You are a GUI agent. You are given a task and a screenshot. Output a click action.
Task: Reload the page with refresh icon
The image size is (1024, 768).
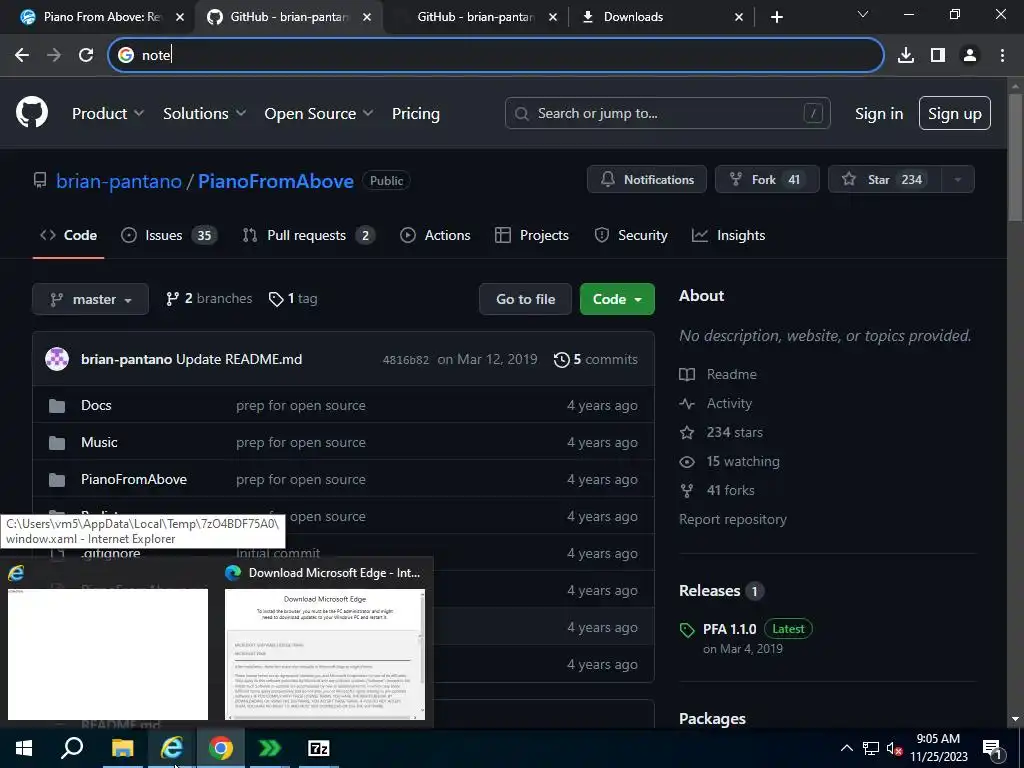86,55
